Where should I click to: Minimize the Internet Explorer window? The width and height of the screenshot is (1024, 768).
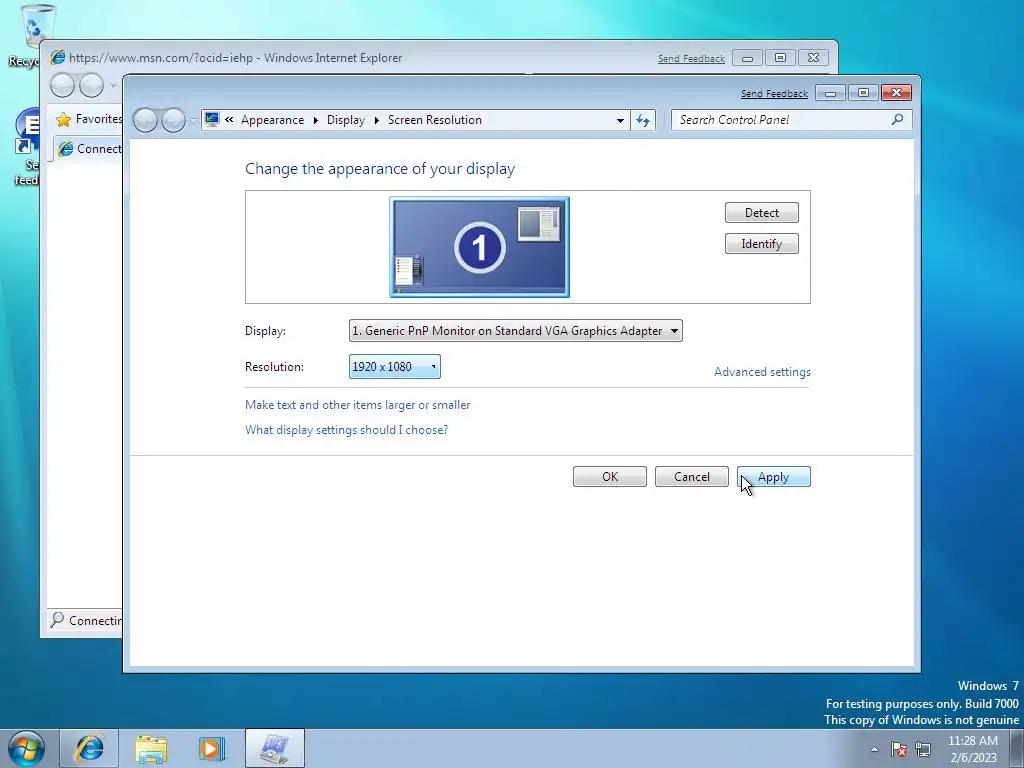pos(747,58)
